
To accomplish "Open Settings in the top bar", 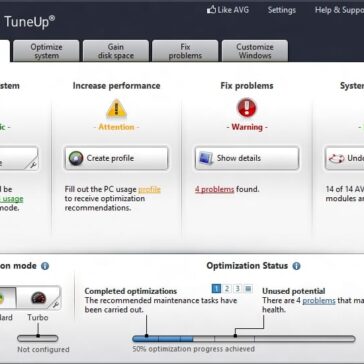I will coord(282,10).
